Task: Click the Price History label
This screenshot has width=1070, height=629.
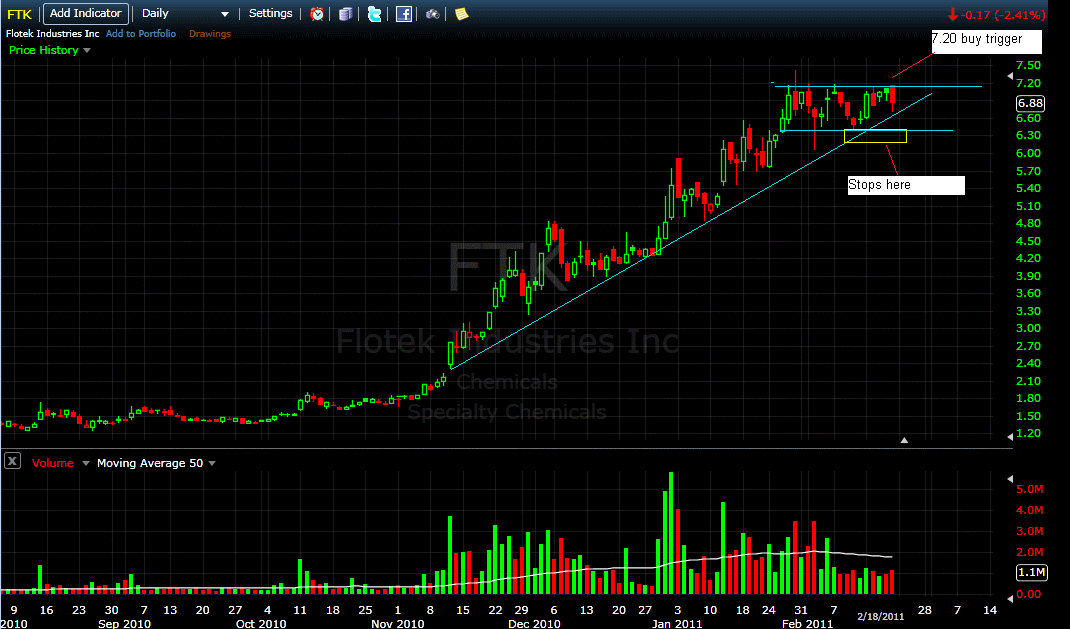Action: 44,50
